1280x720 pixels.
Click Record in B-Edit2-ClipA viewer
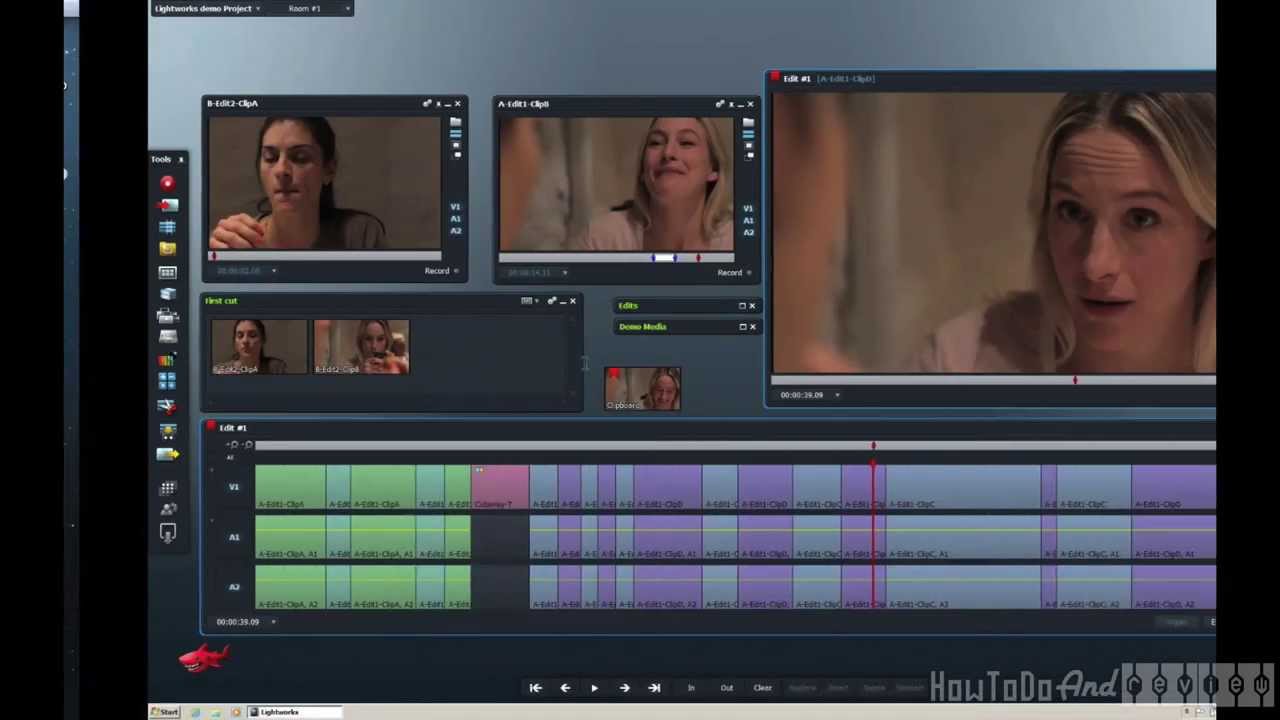[x=441, y=271]
